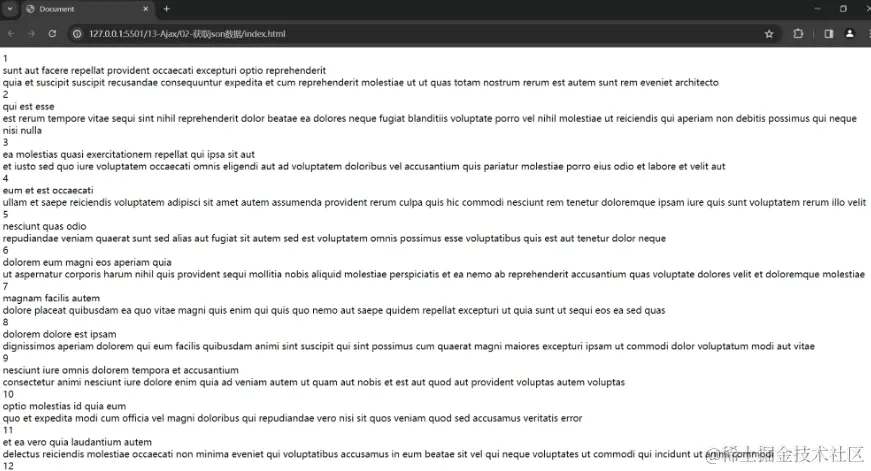This screenshot has width=871, height=471.
Task: Click the title 'nesciunt quas odio'
Action: (x=44, y=227)
